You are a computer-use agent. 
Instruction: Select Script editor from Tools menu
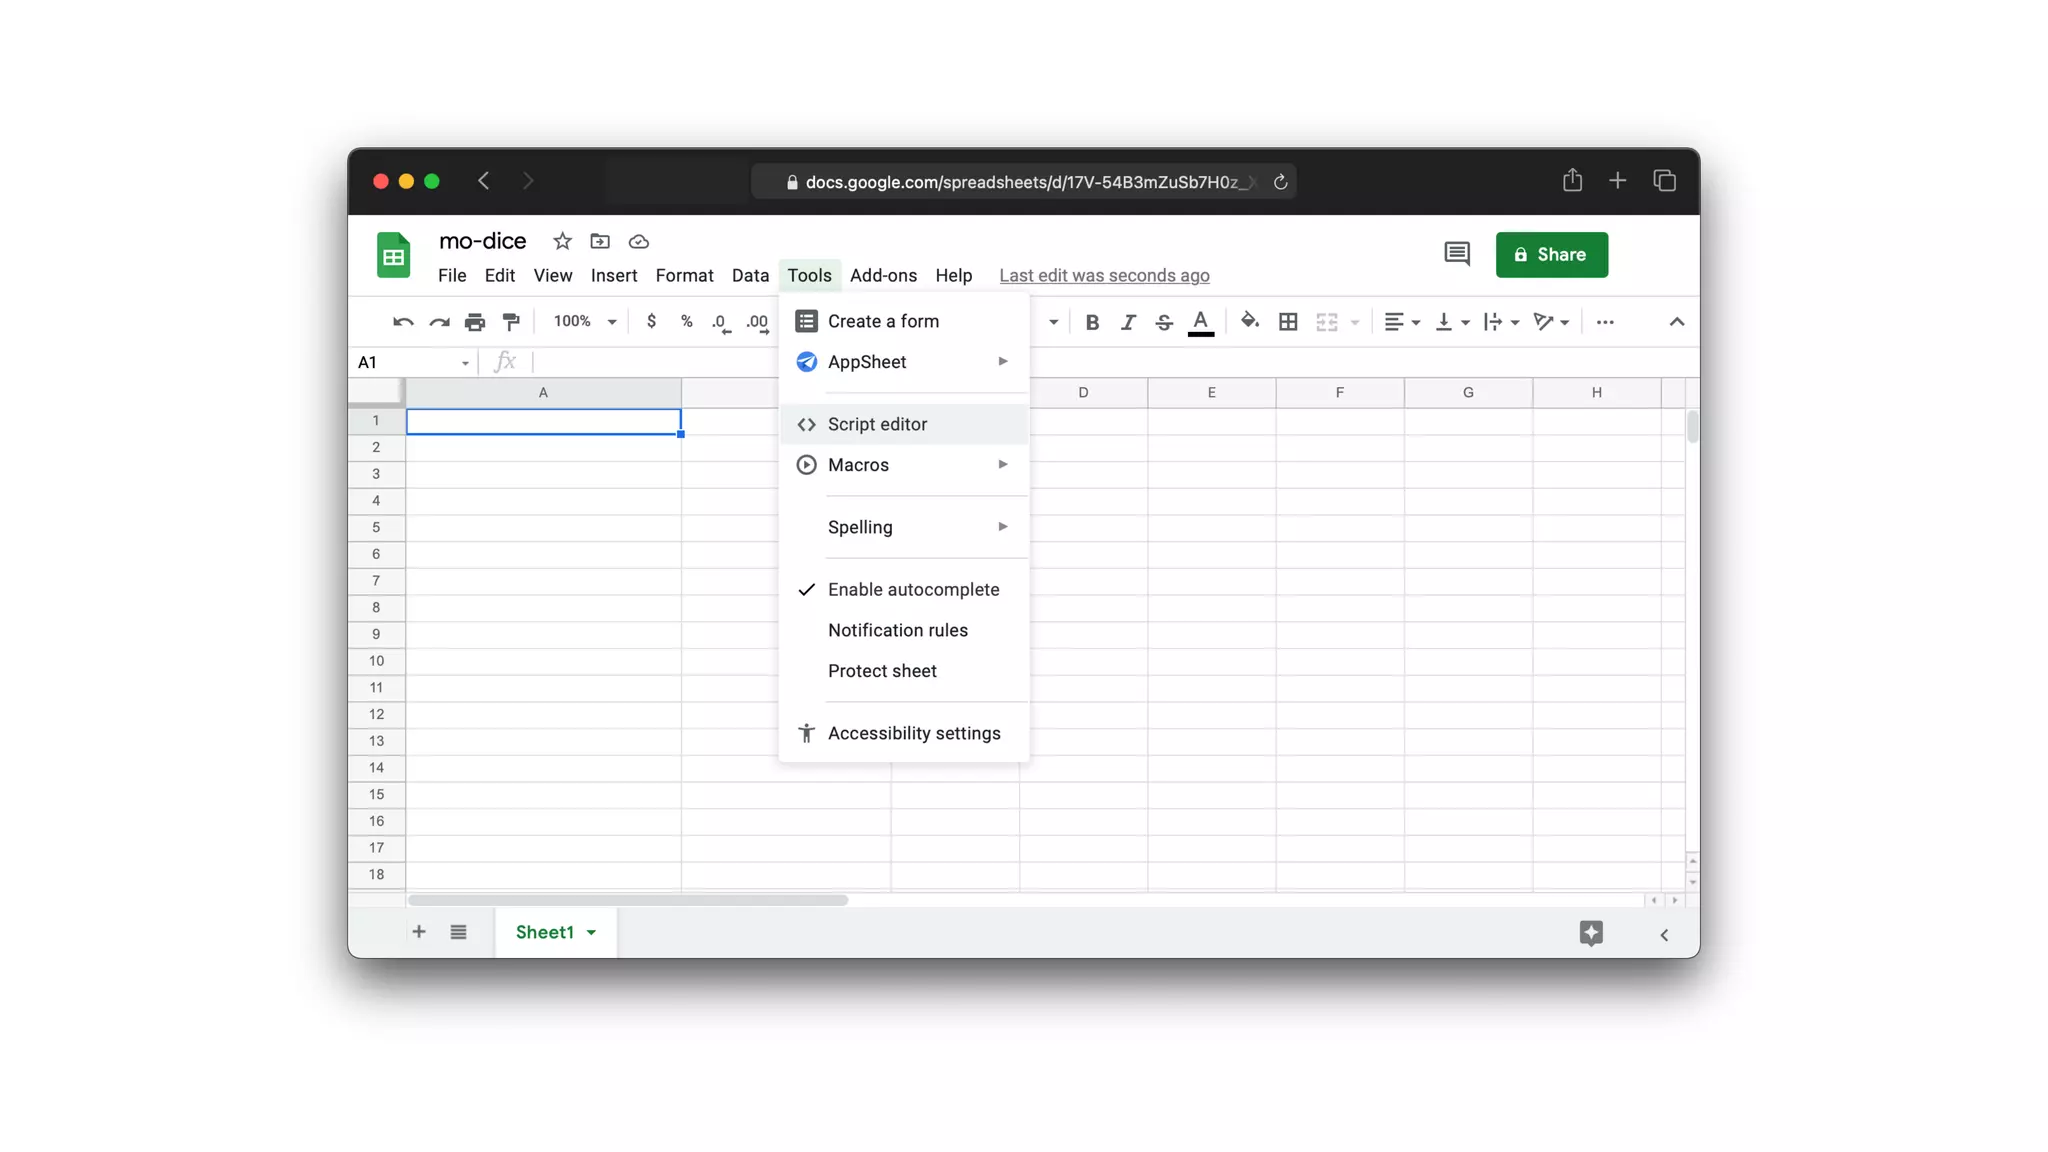877,424
